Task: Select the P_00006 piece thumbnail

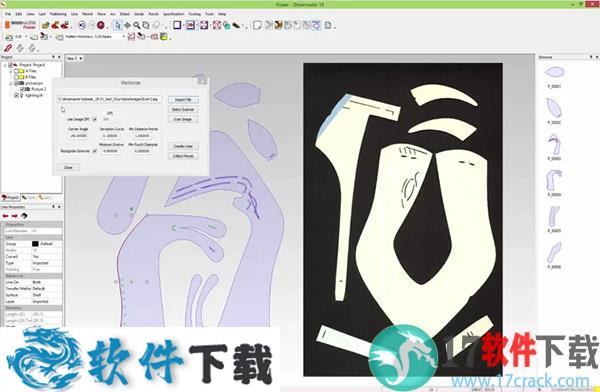Action: pos(554,252)
